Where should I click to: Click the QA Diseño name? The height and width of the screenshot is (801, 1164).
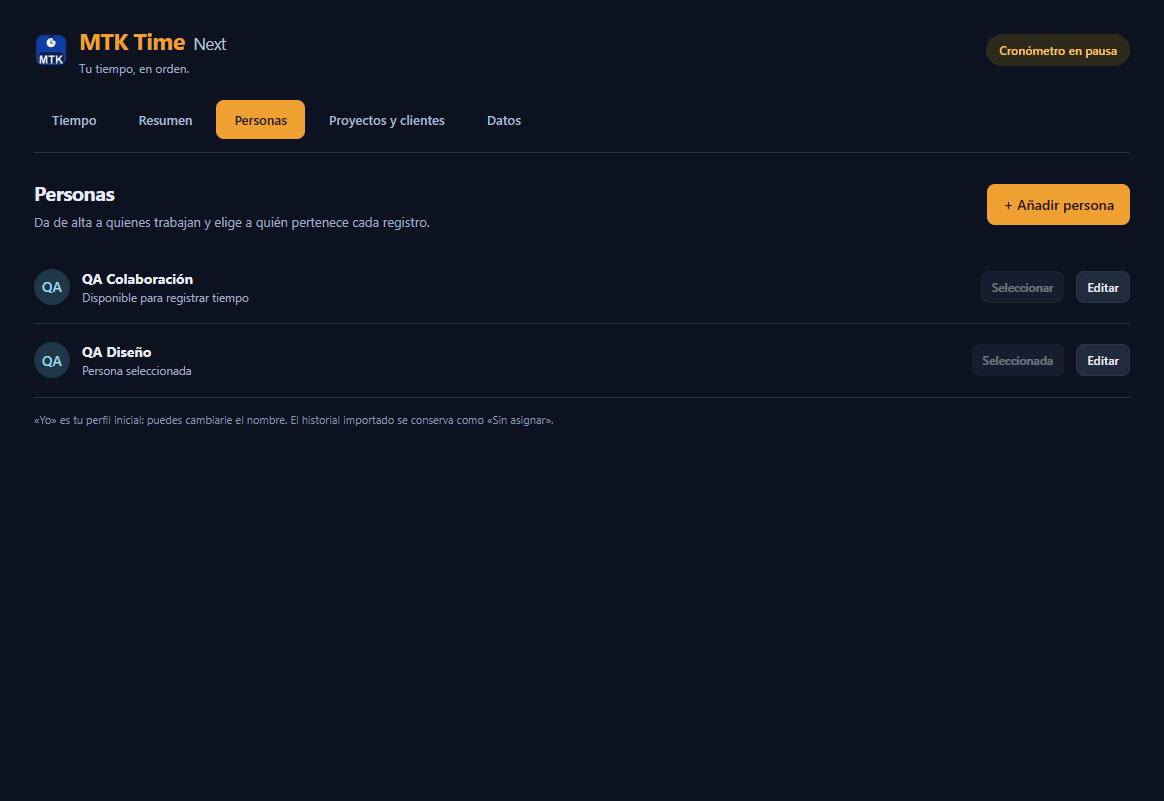point(117,352)
